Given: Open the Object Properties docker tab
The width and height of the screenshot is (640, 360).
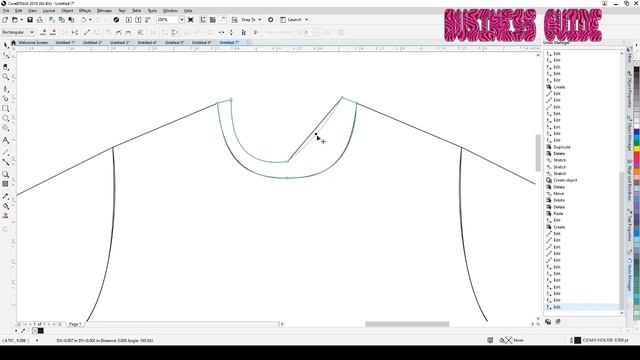Looking at the screenshot, I should point(629,89).
